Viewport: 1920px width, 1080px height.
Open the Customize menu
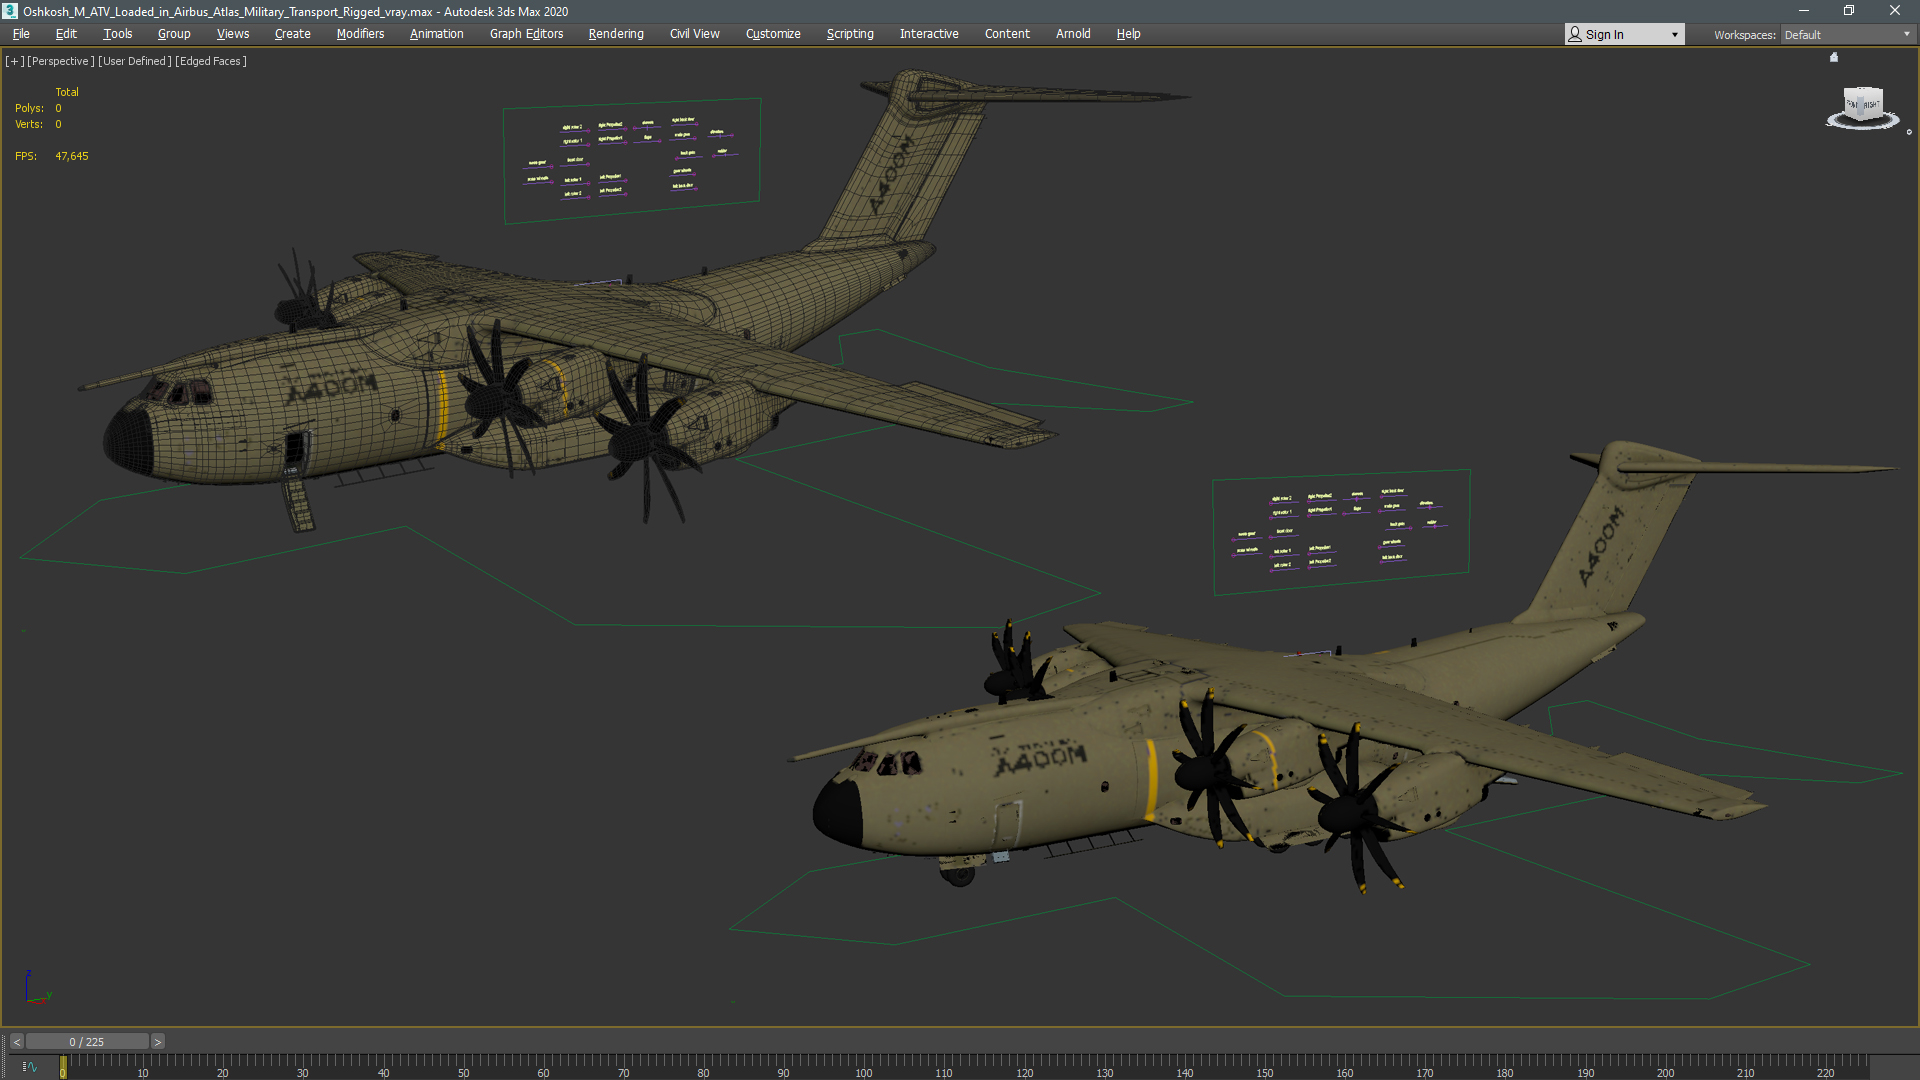773,34
